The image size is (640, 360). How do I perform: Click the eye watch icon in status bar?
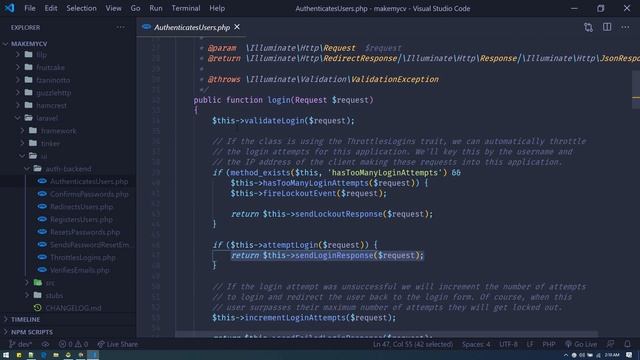pyautogui.click(x=45, y=344)
